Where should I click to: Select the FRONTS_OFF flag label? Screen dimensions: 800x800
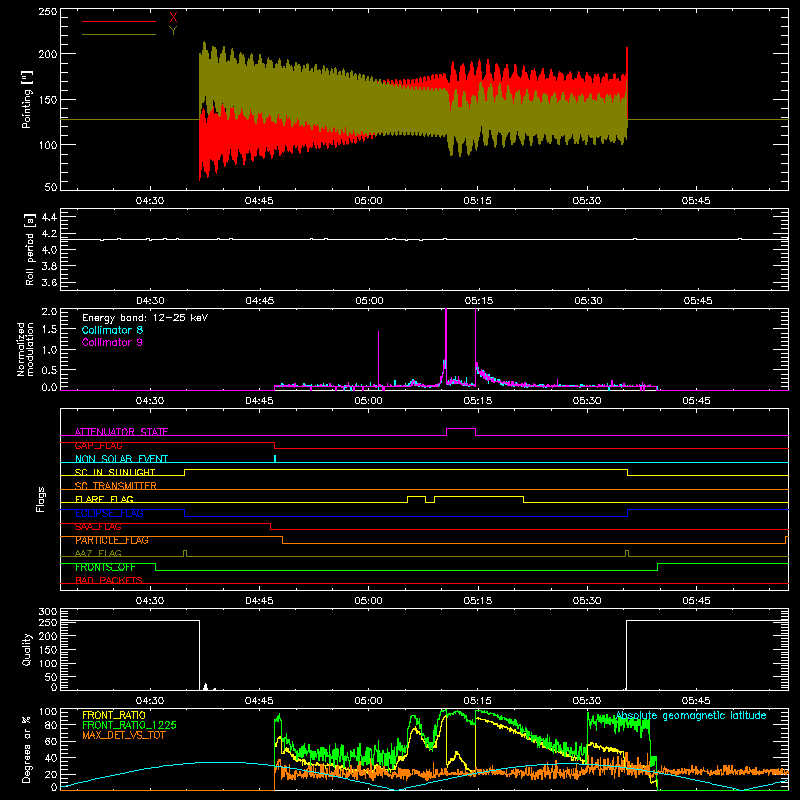pyautogui.click(x=105, y=567)
